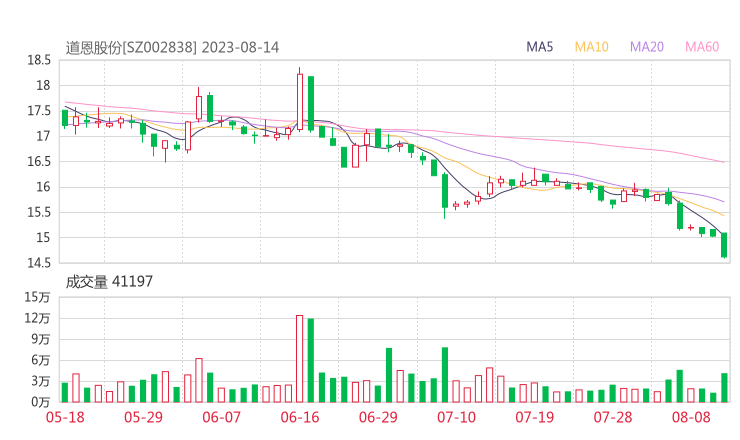Click the 15万 volume axis label

point(37,297)
